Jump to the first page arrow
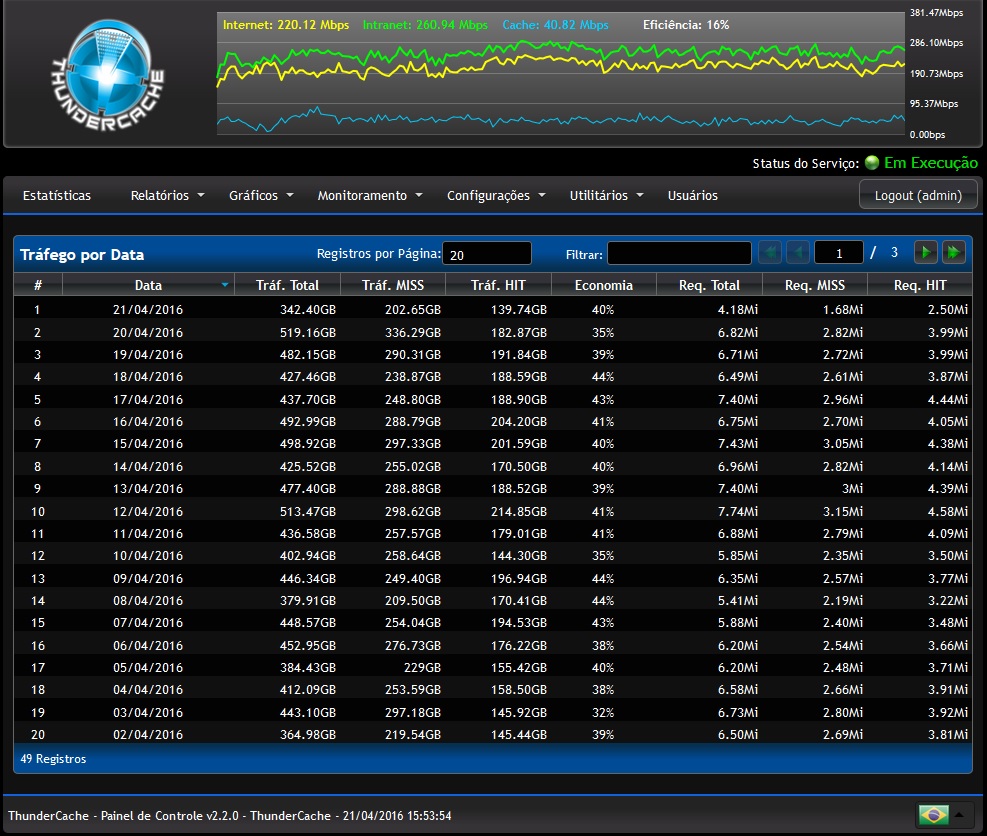Viewport: 987px width, 836px height. click(770, 253)
